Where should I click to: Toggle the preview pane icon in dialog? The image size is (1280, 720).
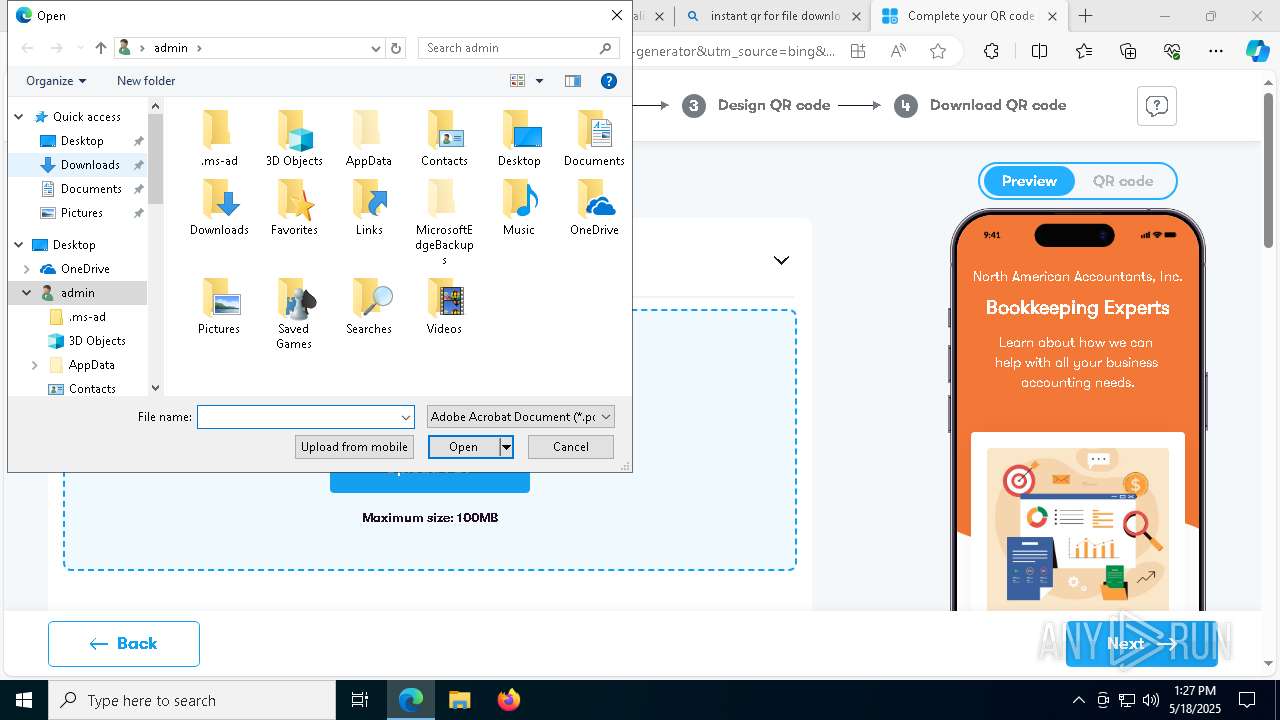pos(573,81)
